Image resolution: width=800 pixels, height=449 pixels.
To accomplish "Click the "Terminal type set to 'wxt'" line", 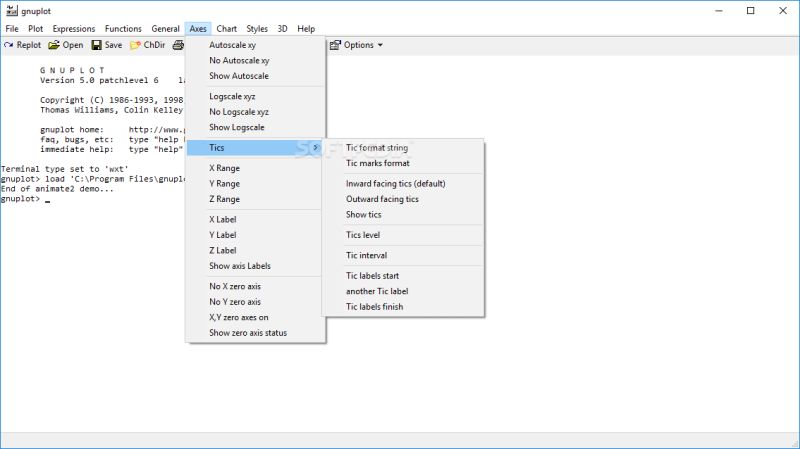I will (65, 169).
